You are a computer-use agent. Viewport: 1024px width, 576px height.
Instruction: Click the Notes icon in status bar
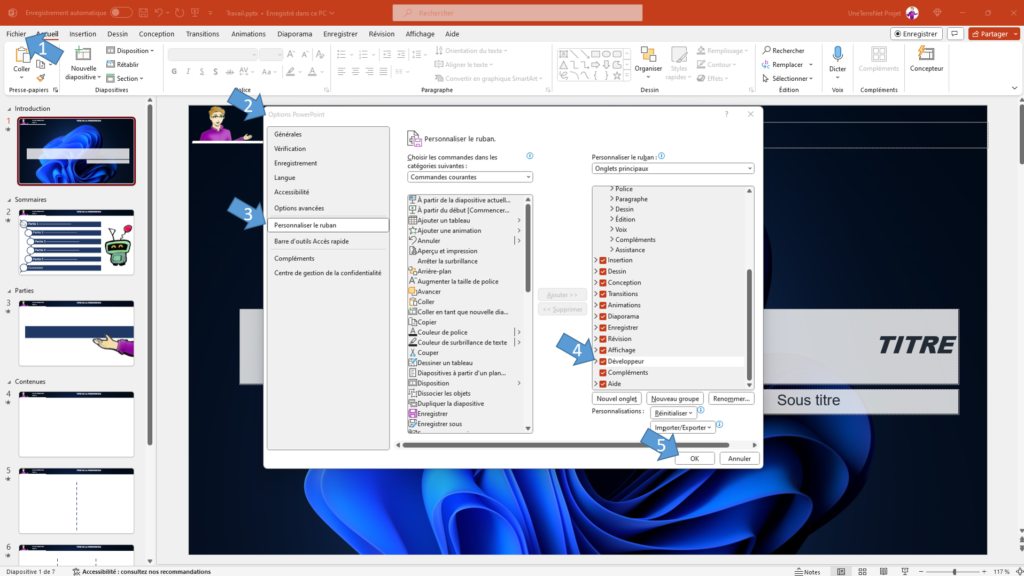point(799,571)
